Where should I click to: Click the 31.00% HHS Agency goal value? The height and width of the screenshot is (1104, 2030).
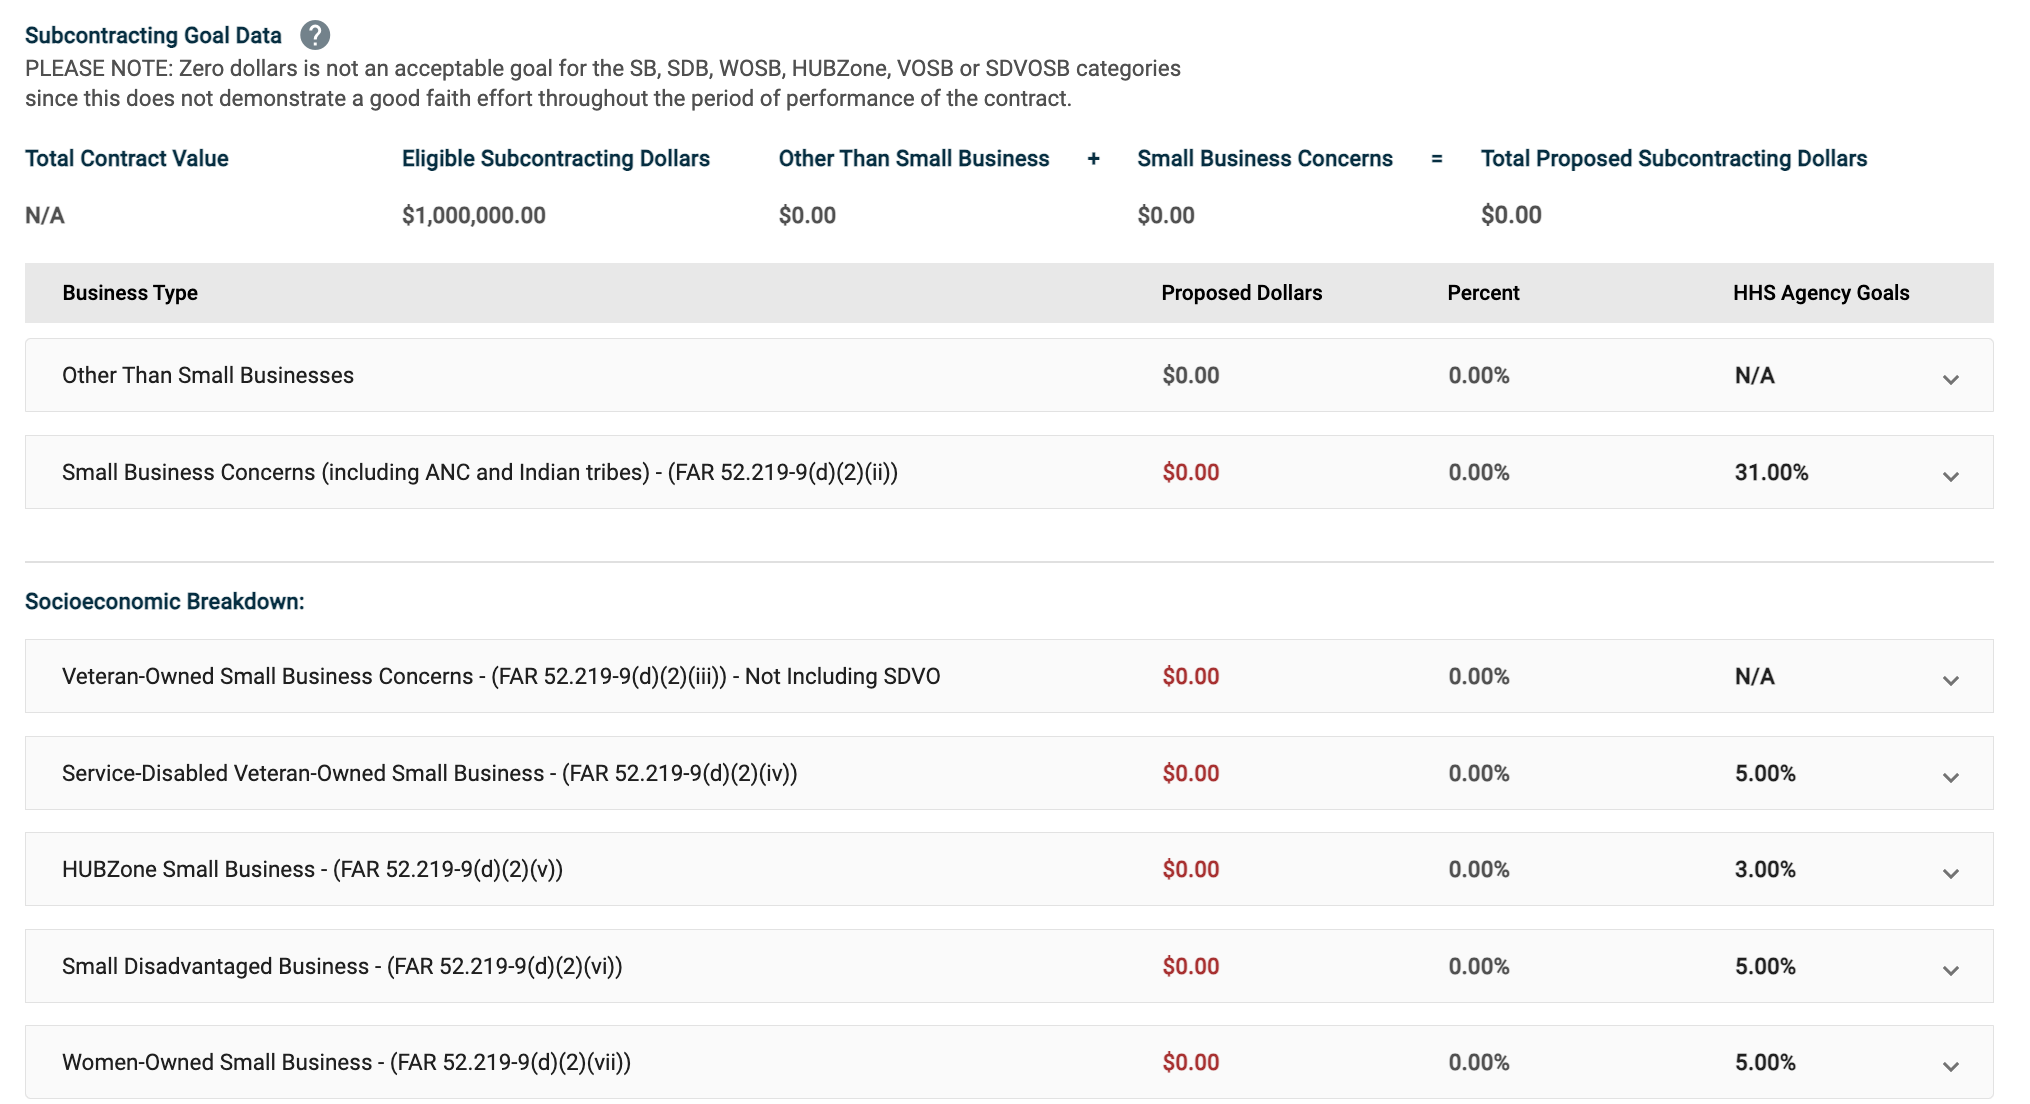1771,472
